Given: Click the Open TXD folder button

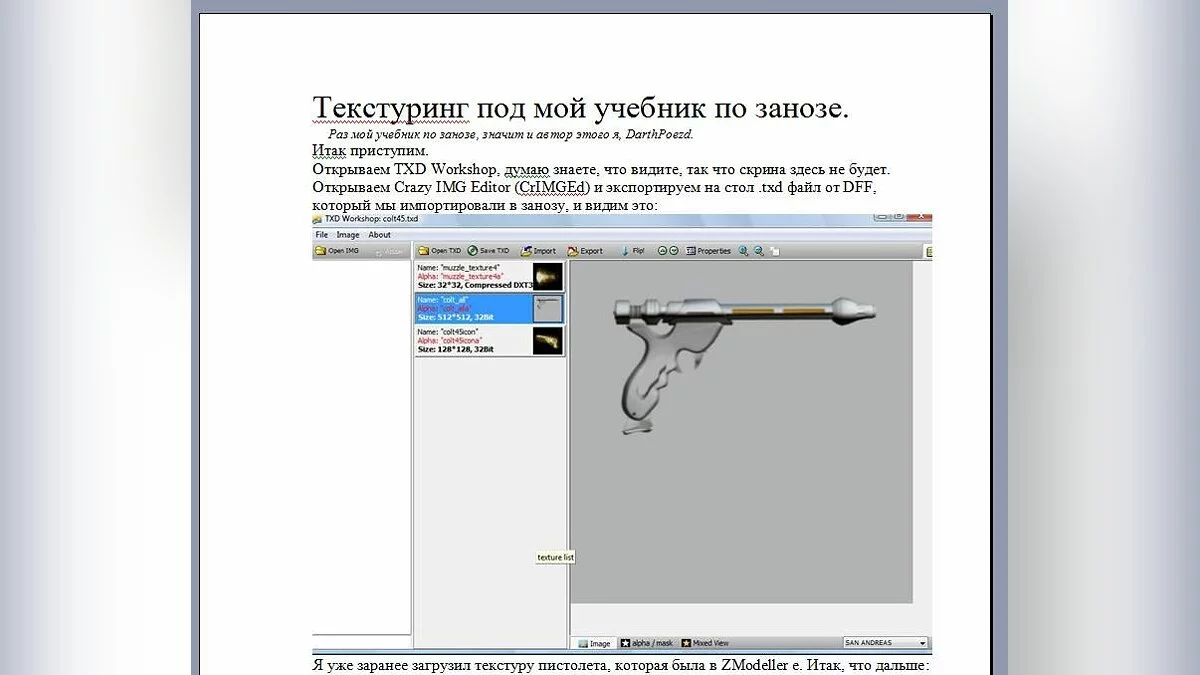Looking at the screenshot, I should (x=439, y=251).
